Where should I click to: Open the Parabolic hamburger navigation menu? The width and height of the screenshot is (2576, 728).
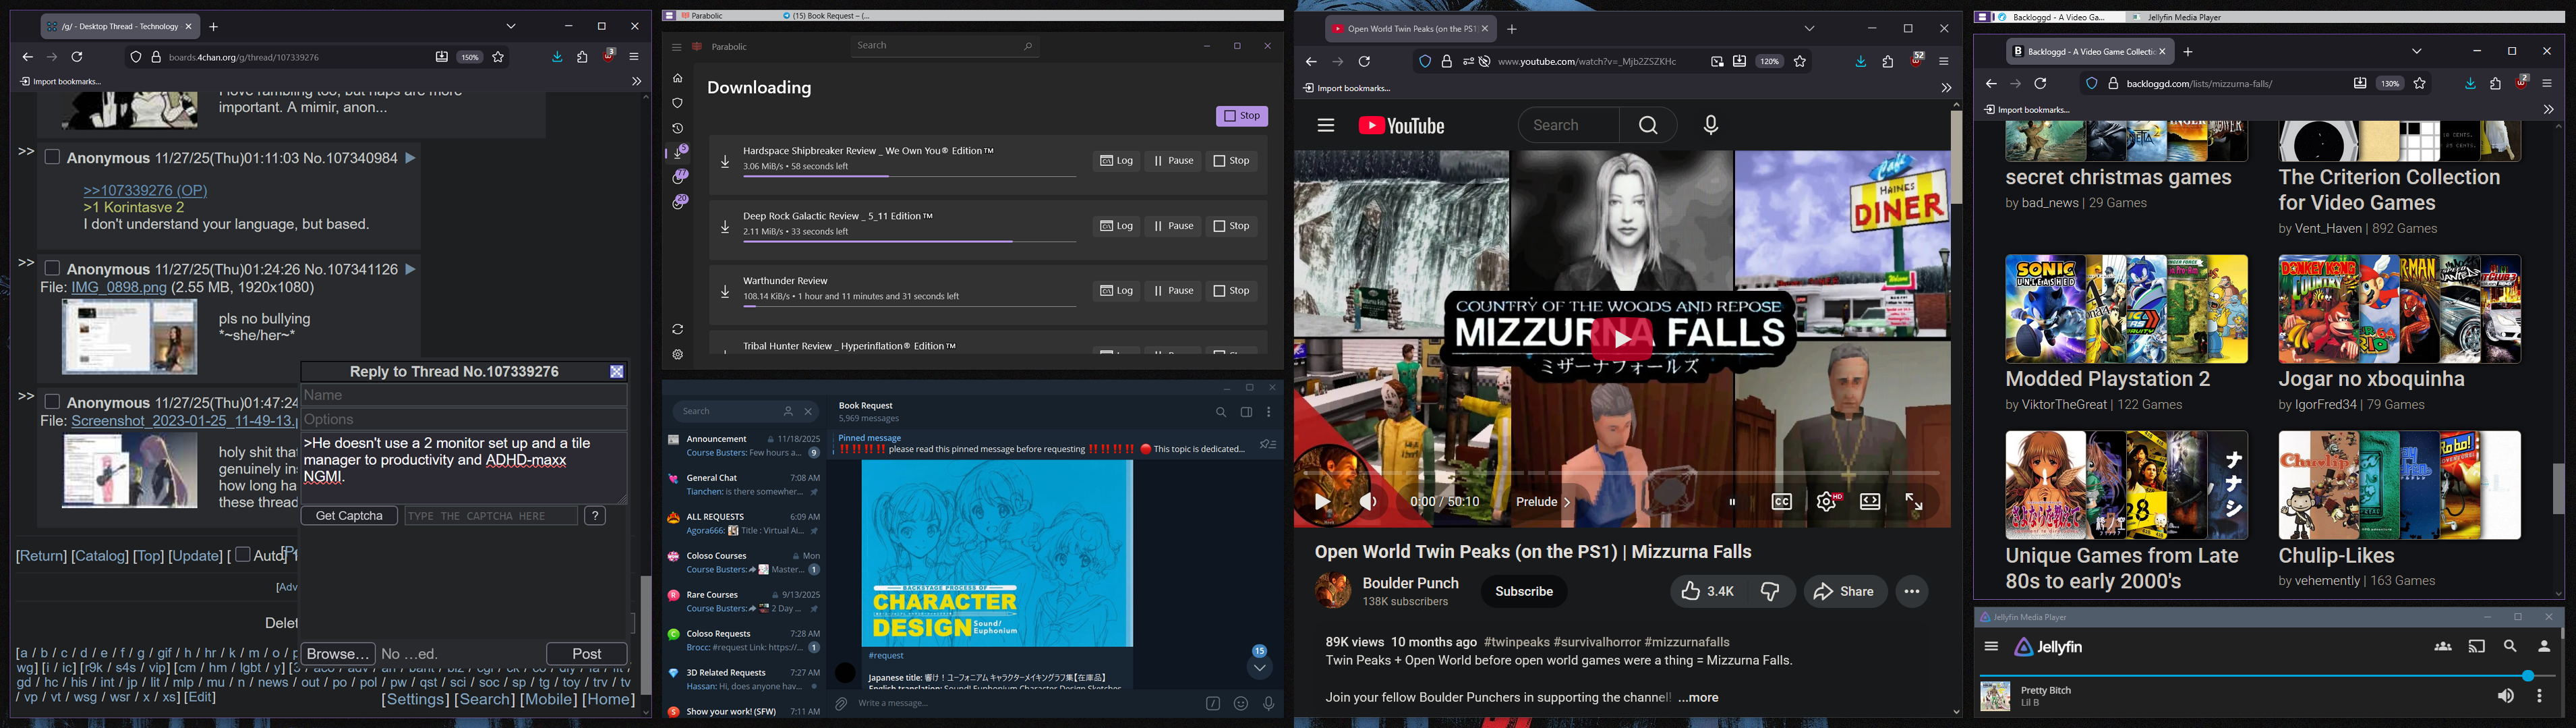point(676,47)
